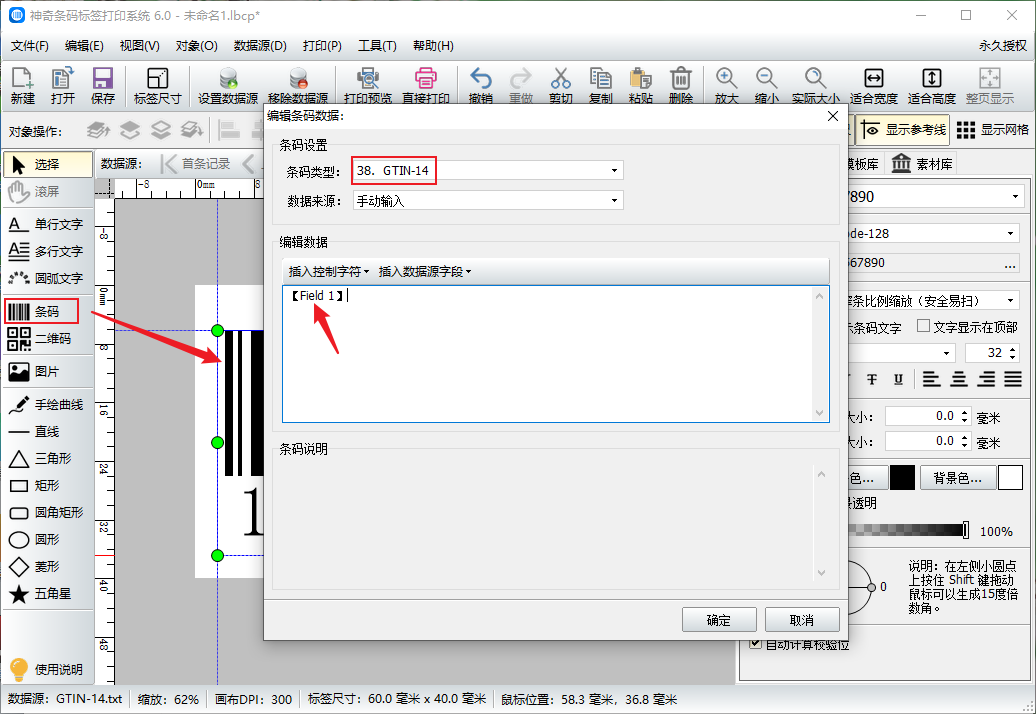
Task: Activate the 选择 selection tool
Action: click(48, 164)
